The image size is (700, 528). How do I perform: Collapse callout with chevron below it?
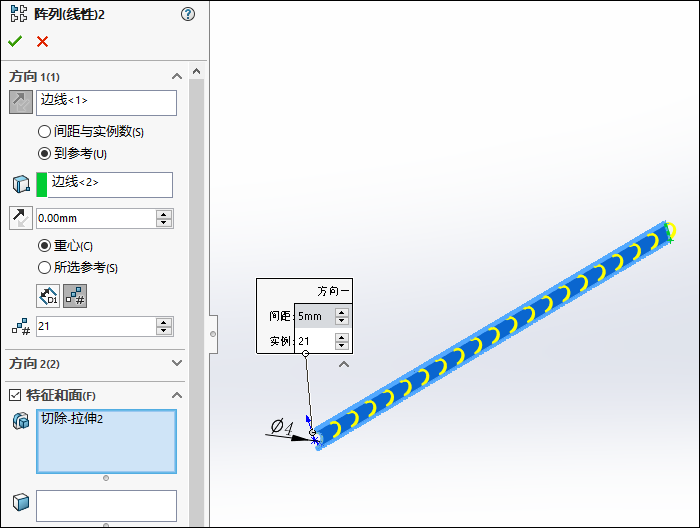click(344, 365)
